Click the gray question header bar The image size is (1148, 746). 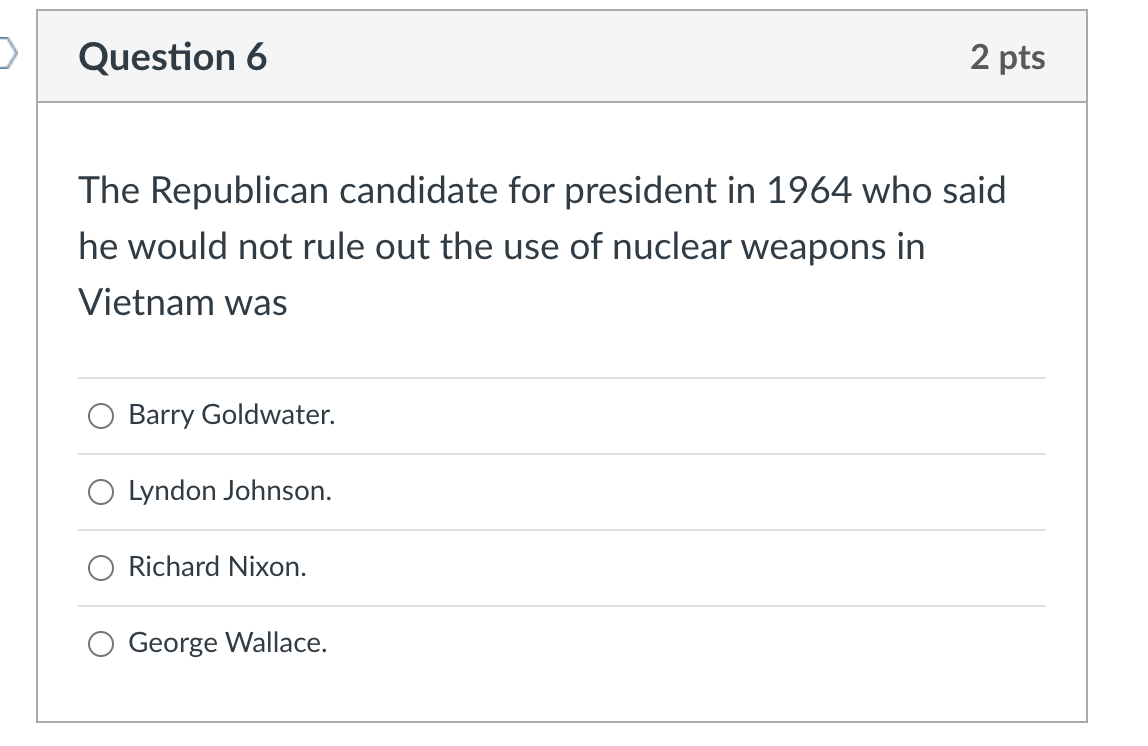pyautogui.click(x=562, y=56)
